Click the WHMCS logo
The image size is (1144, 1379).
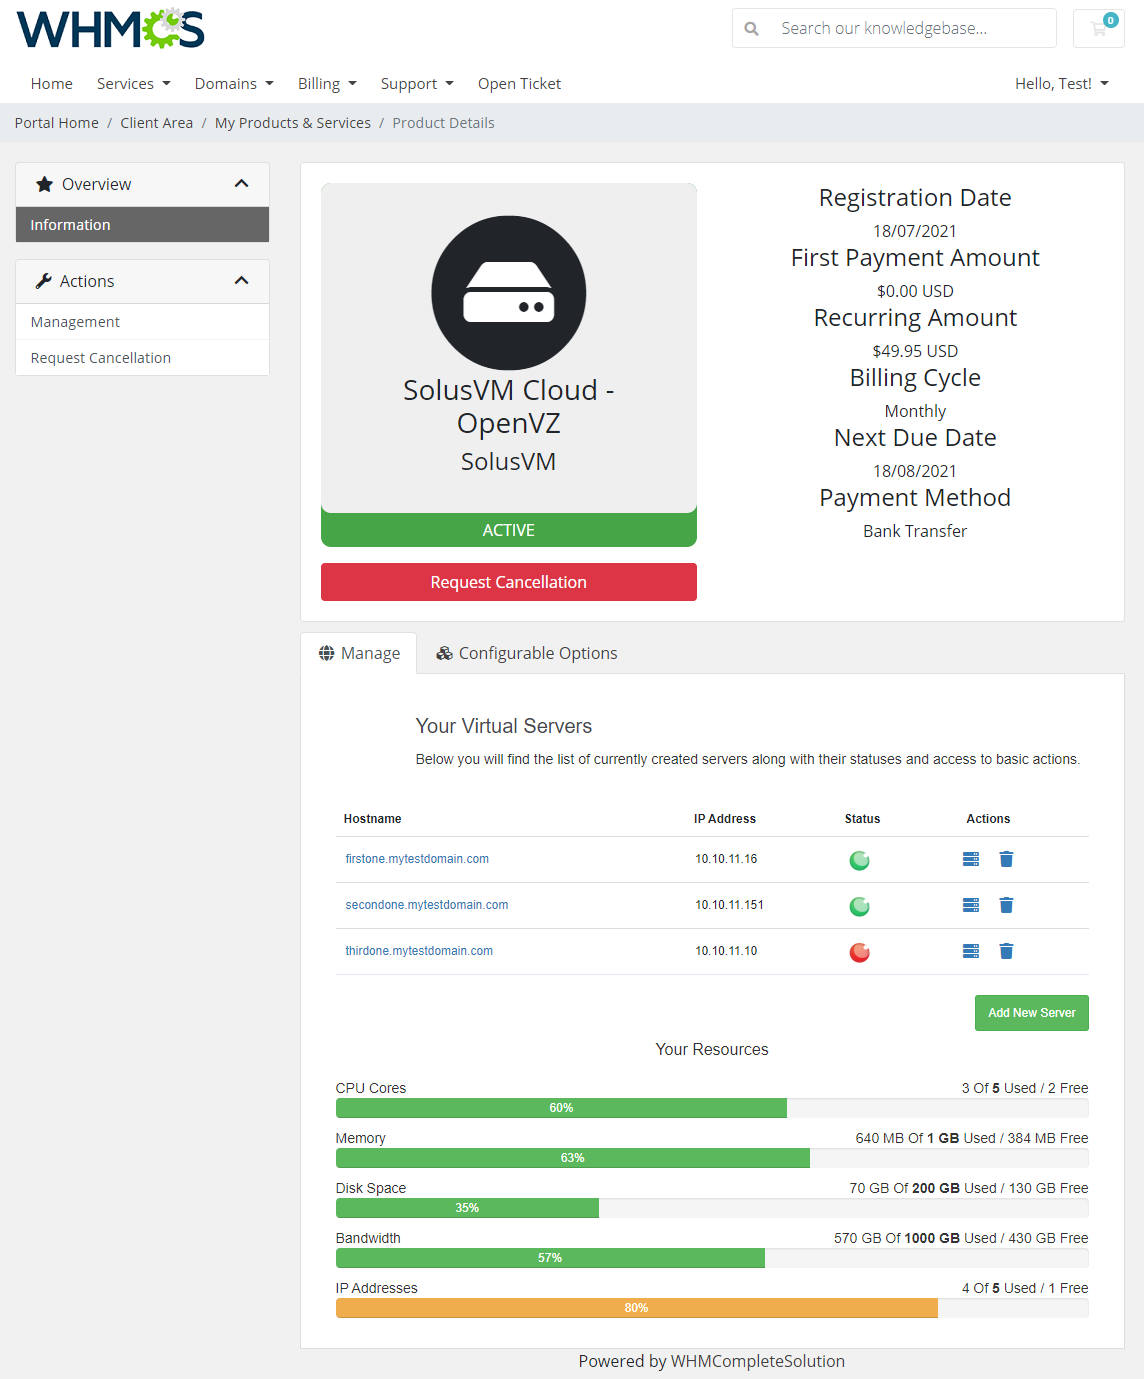coord(109,27)
